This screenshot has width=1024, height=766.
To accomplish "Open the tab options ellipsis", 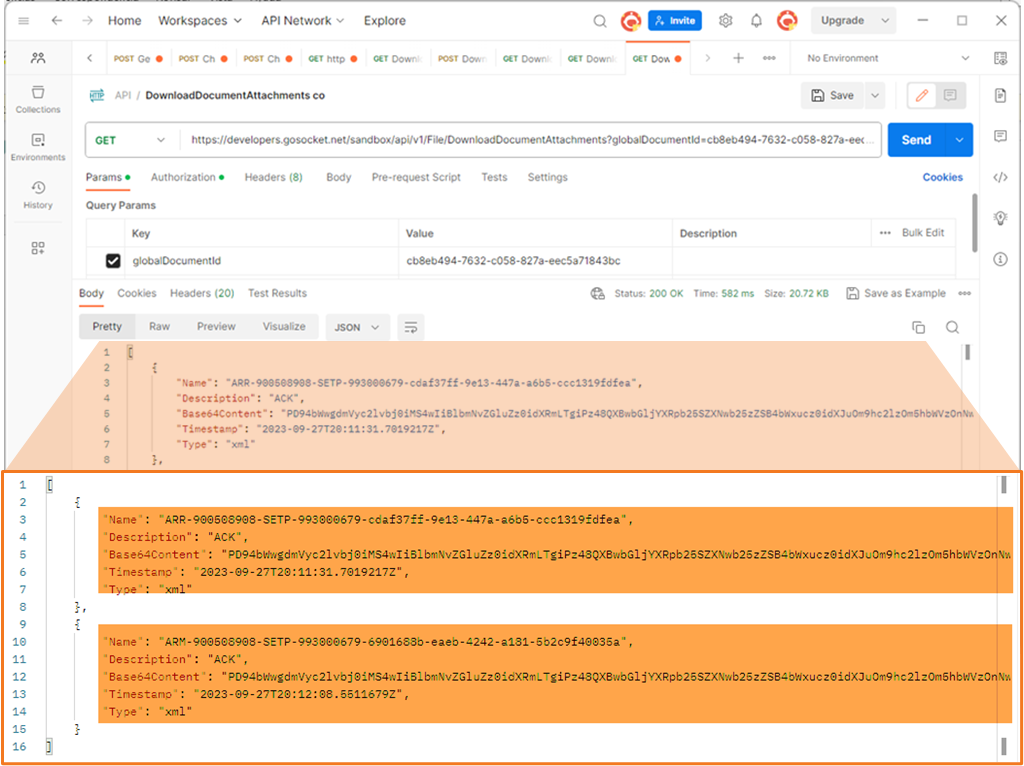I will tap(769, 58).
